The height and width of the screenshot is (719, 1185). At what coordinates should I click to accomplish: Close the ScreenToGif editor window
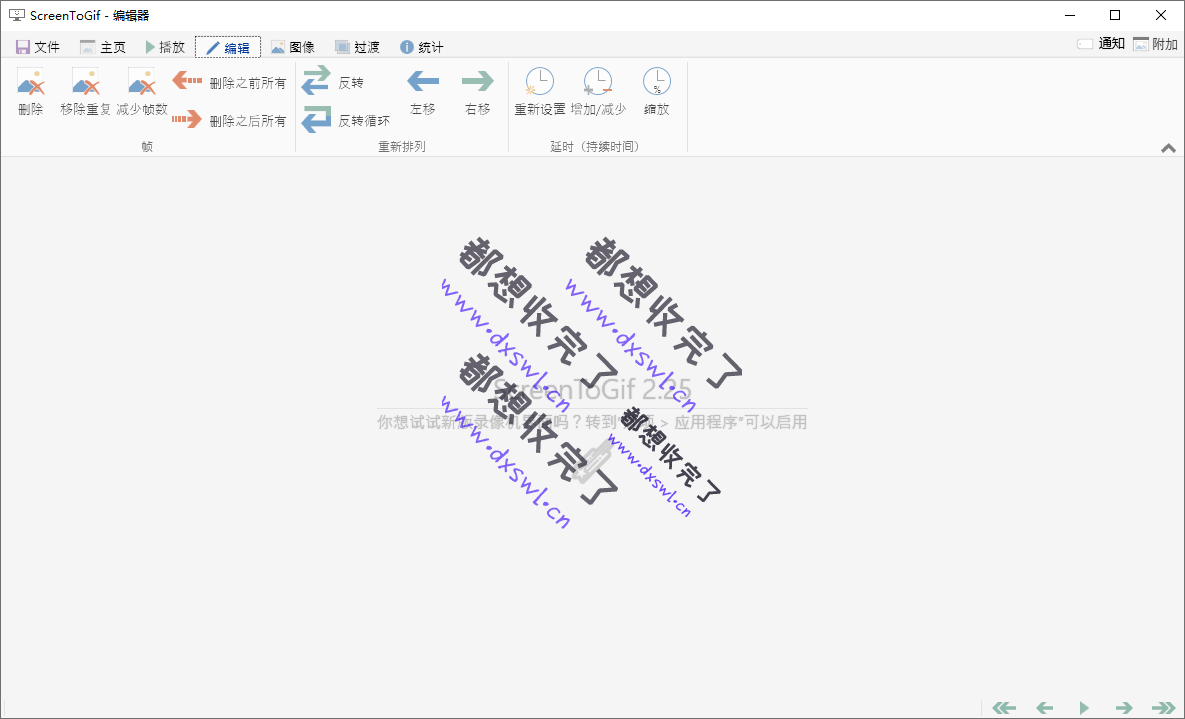(1161, 15)
